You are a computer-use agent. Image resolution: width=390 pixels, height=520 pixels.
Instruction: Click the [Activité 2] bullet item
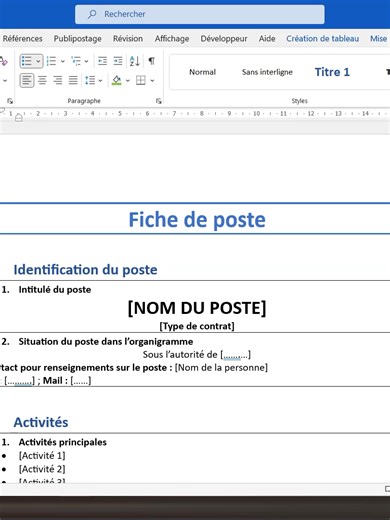[x=42, y=469]
